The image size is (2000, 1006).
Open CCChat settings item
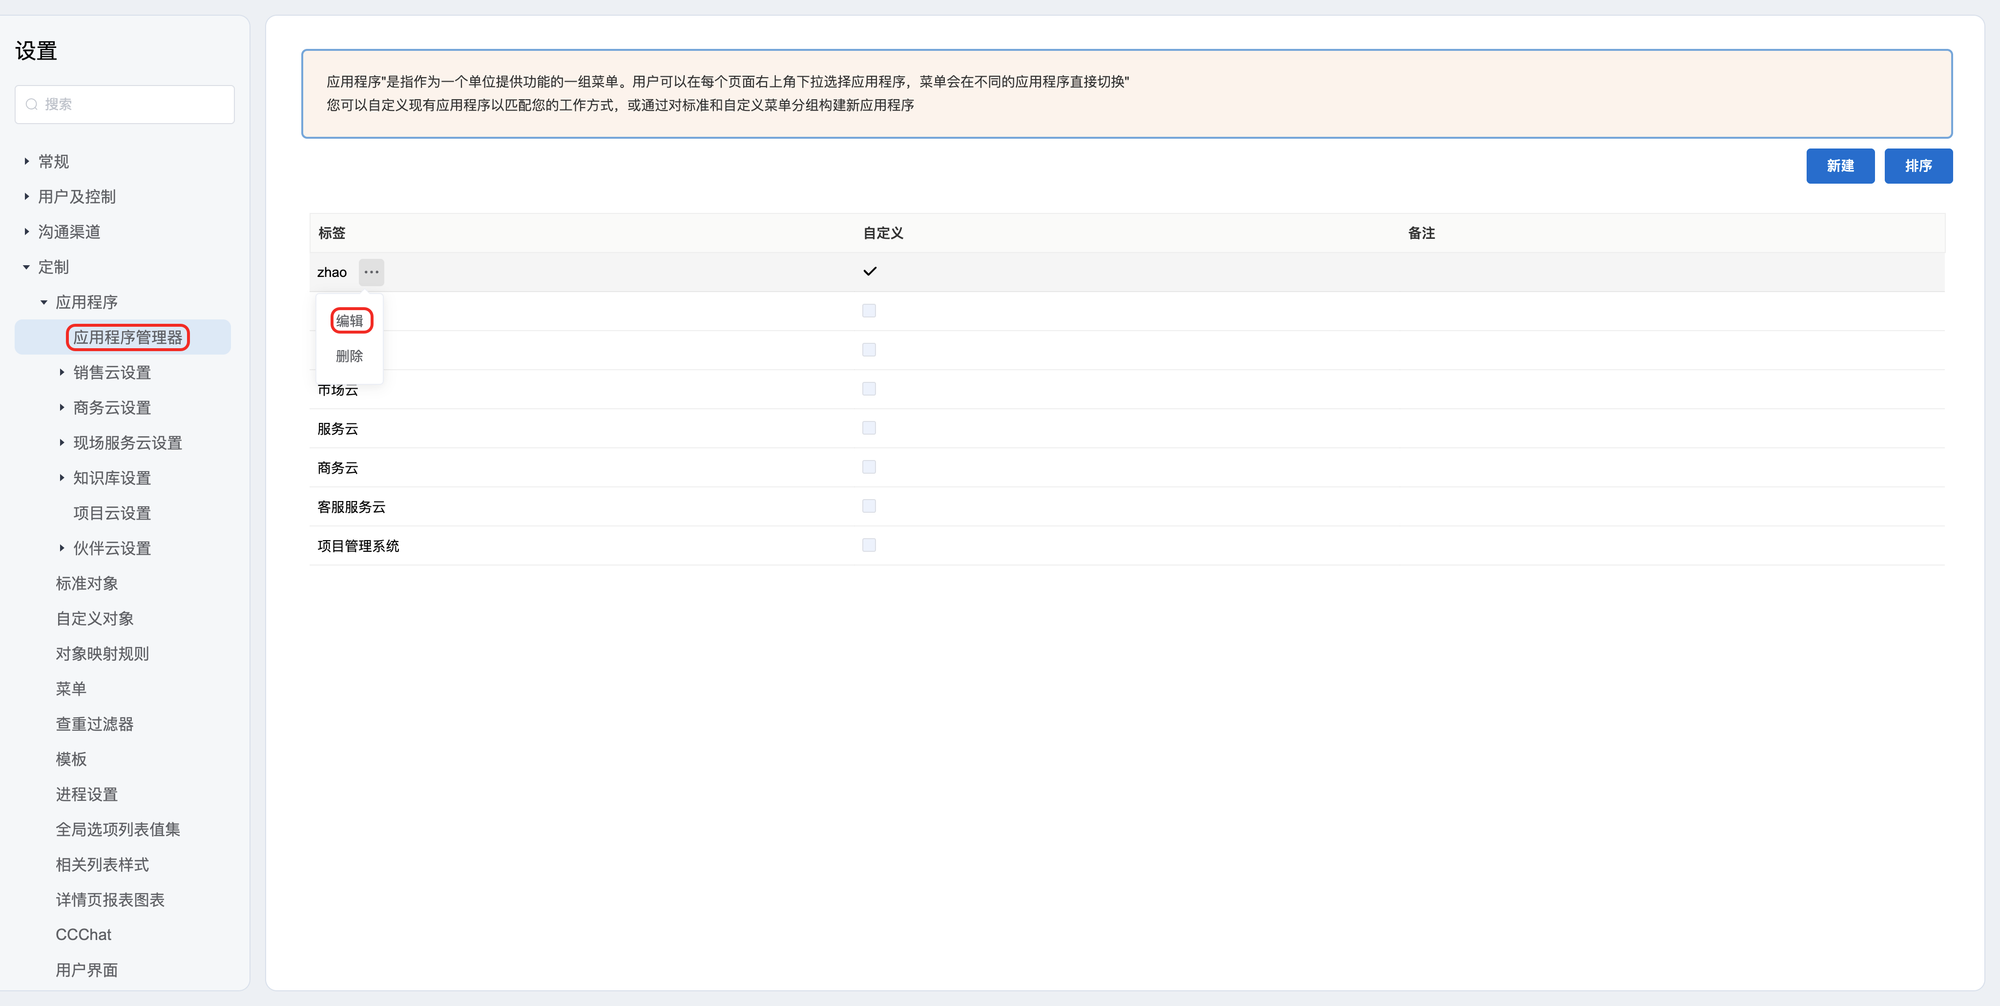click(84, 935)
